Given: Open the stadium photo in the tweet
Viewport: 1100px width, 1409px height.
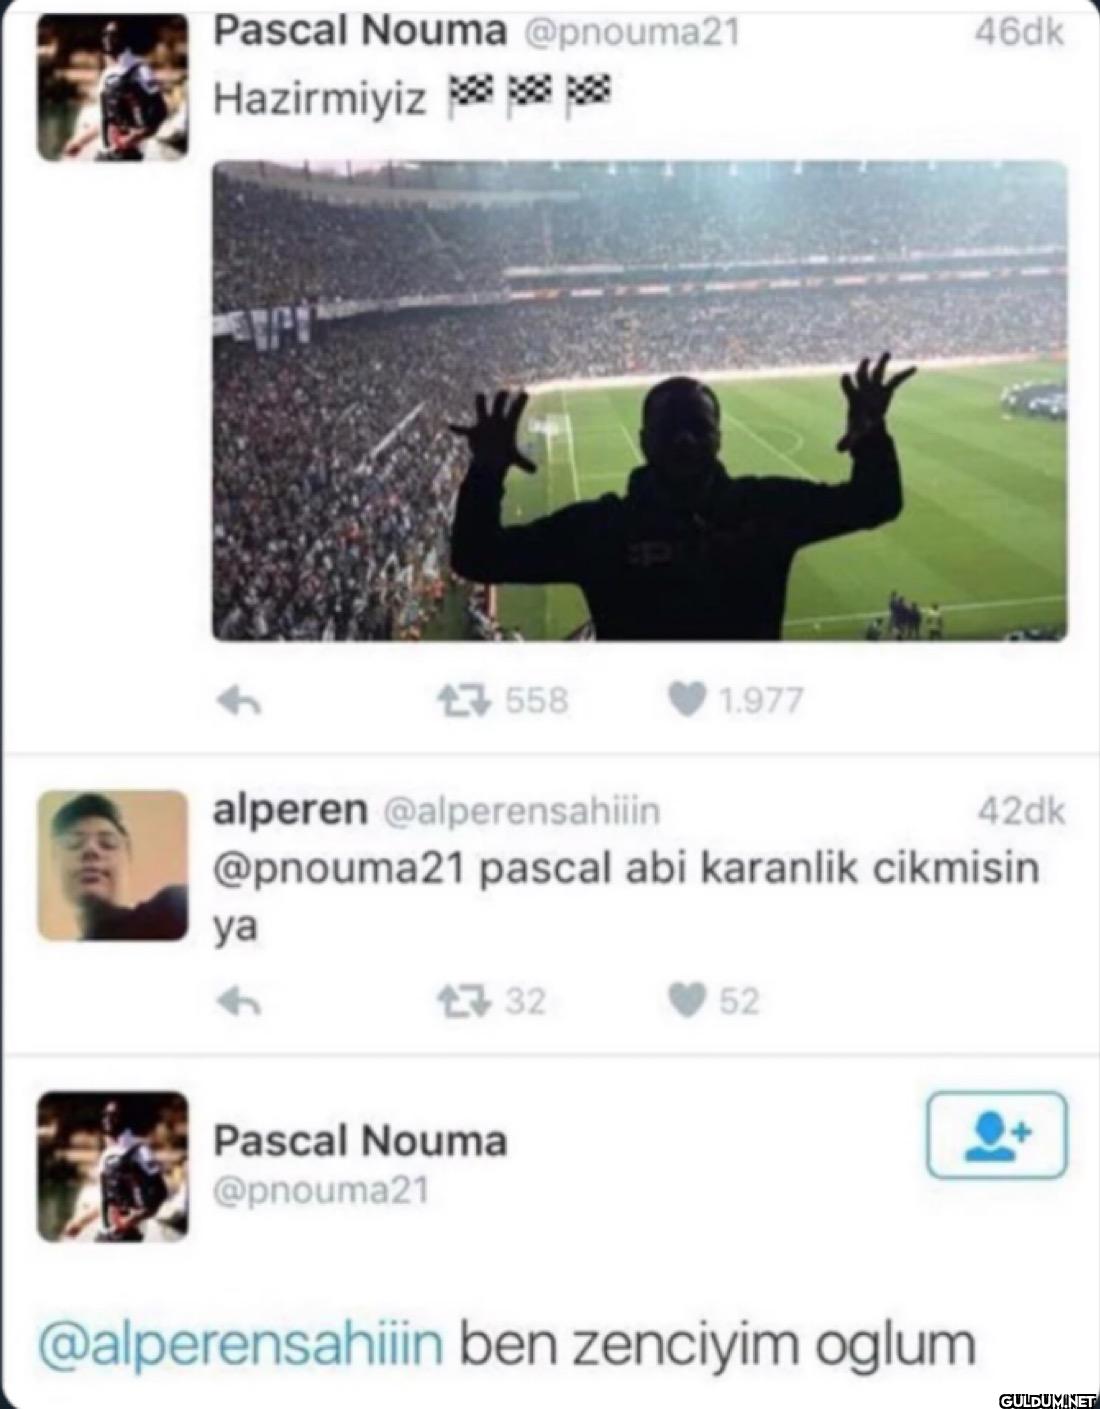Looking at the screenshot, I should click(640, 400).
